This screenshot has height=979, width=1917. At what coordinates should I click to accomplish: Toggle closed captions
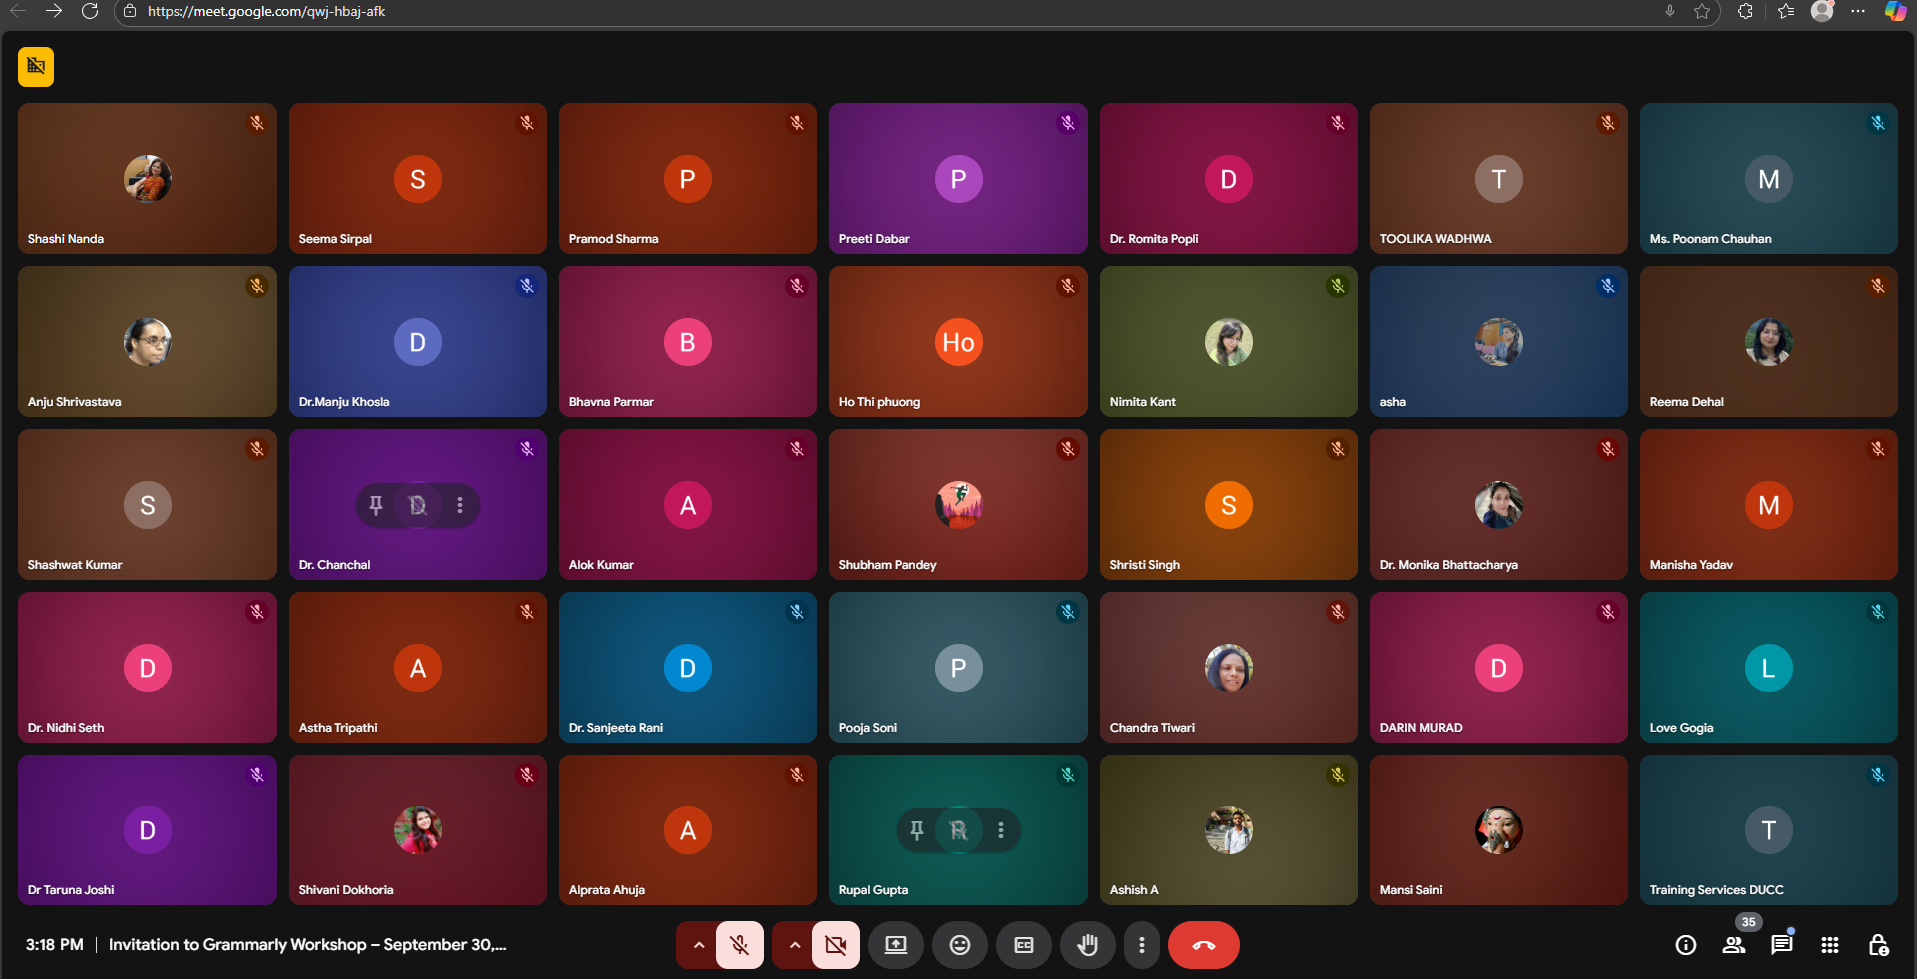pos(1024,945)
